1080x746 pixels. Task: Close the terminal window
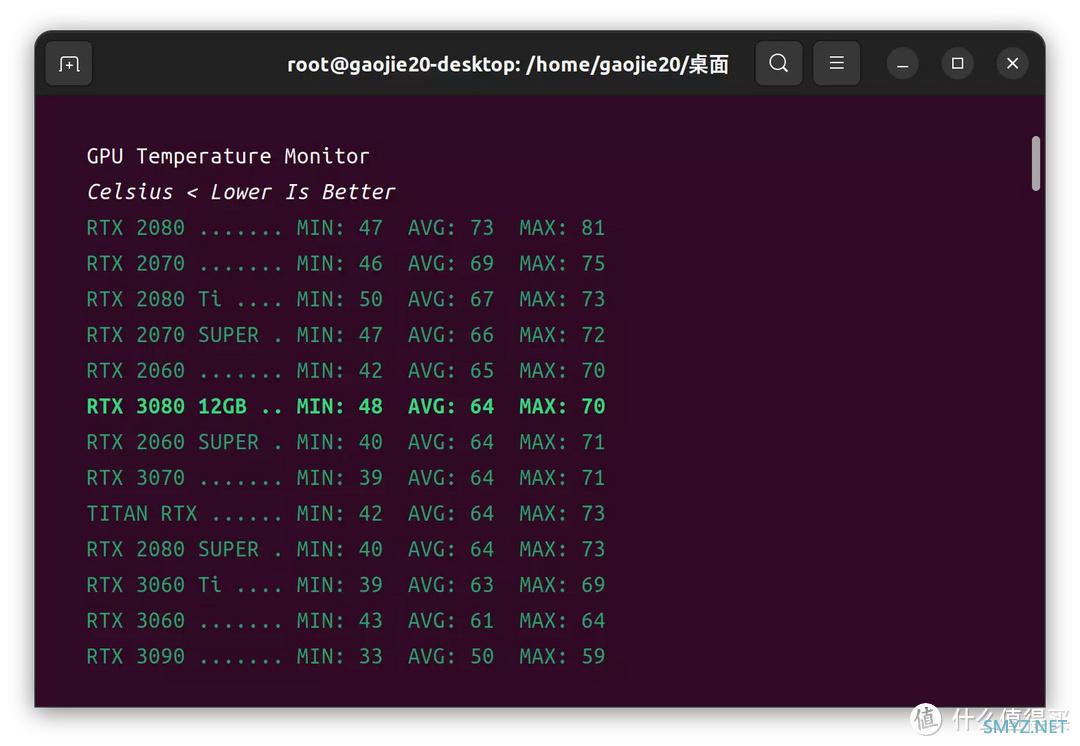tap(1012, 63)
